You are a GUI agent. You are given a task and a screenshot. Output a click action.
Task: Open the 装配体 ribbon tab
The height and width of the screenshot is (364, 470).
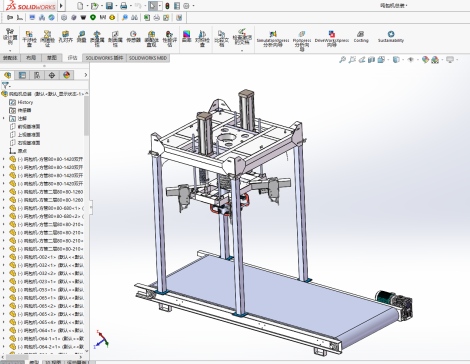(10, 58)
